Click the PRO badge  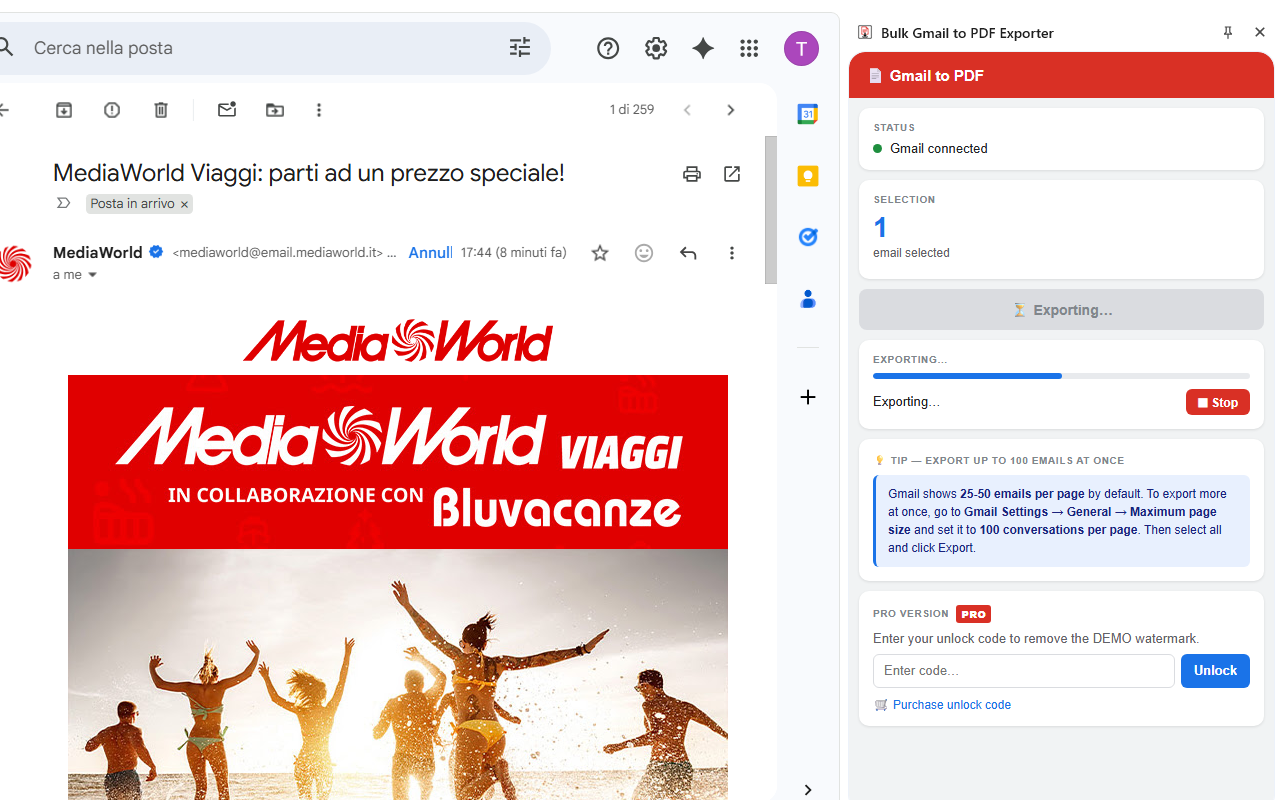tap(973, 614)
